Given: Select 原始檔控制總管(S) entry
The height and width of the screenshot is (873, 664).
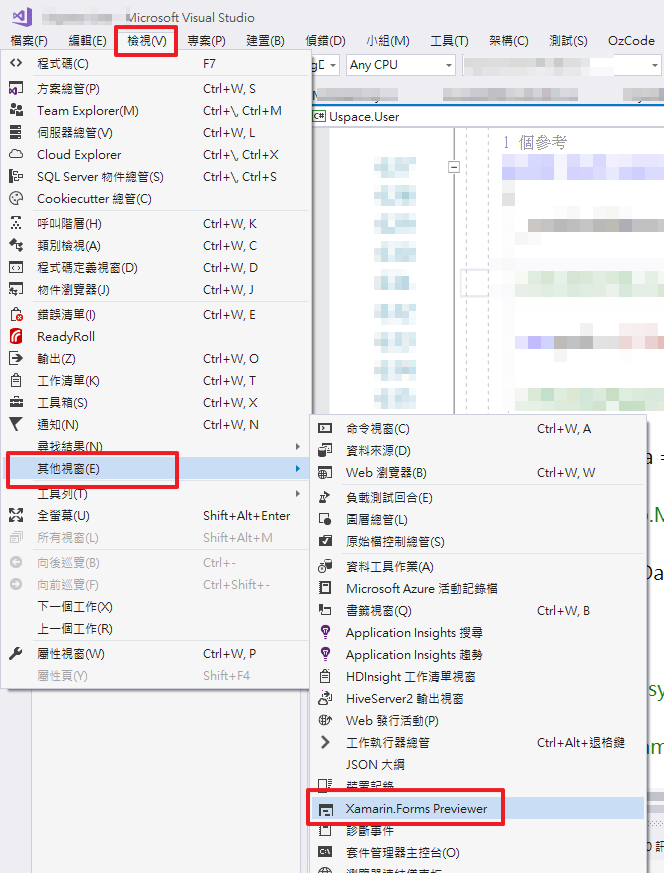Looking at the screenshot, I should tap(478, 541).
